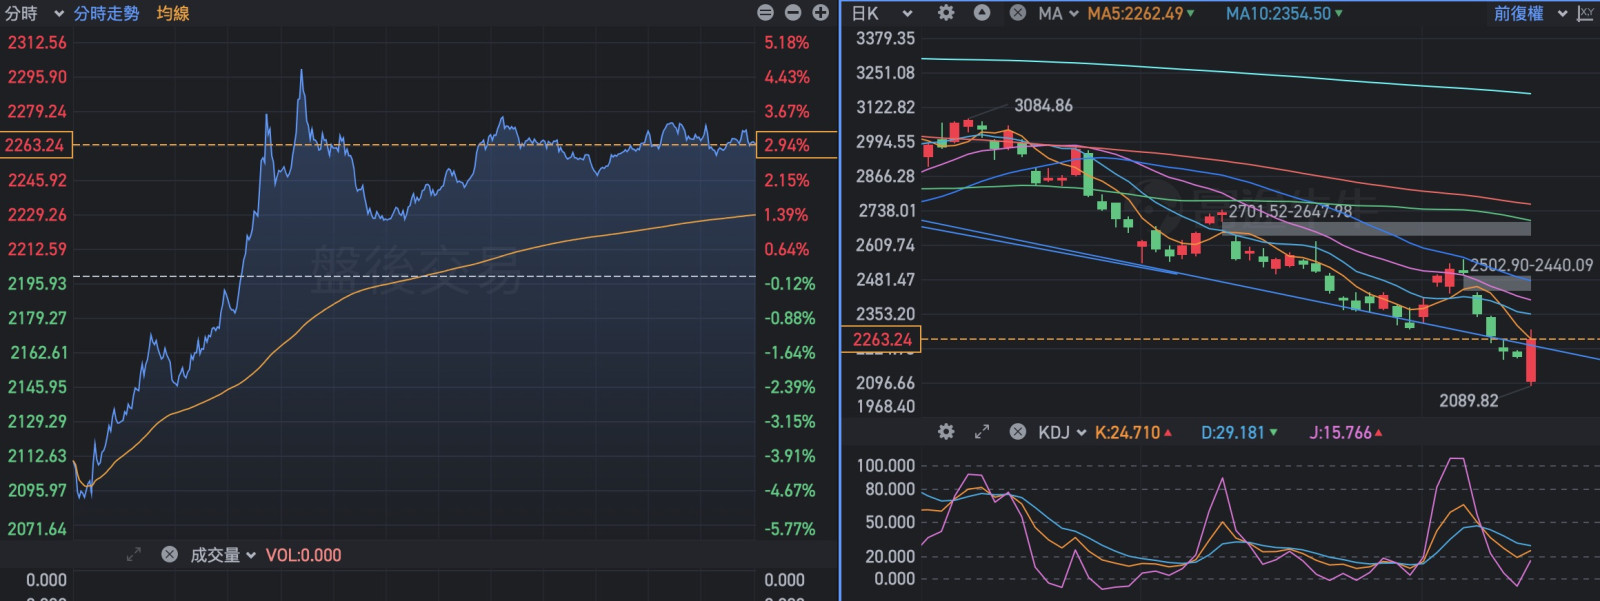The image size is (1600, 601).
Task: Open MA indicator settings gear
Action: [946, 13]
